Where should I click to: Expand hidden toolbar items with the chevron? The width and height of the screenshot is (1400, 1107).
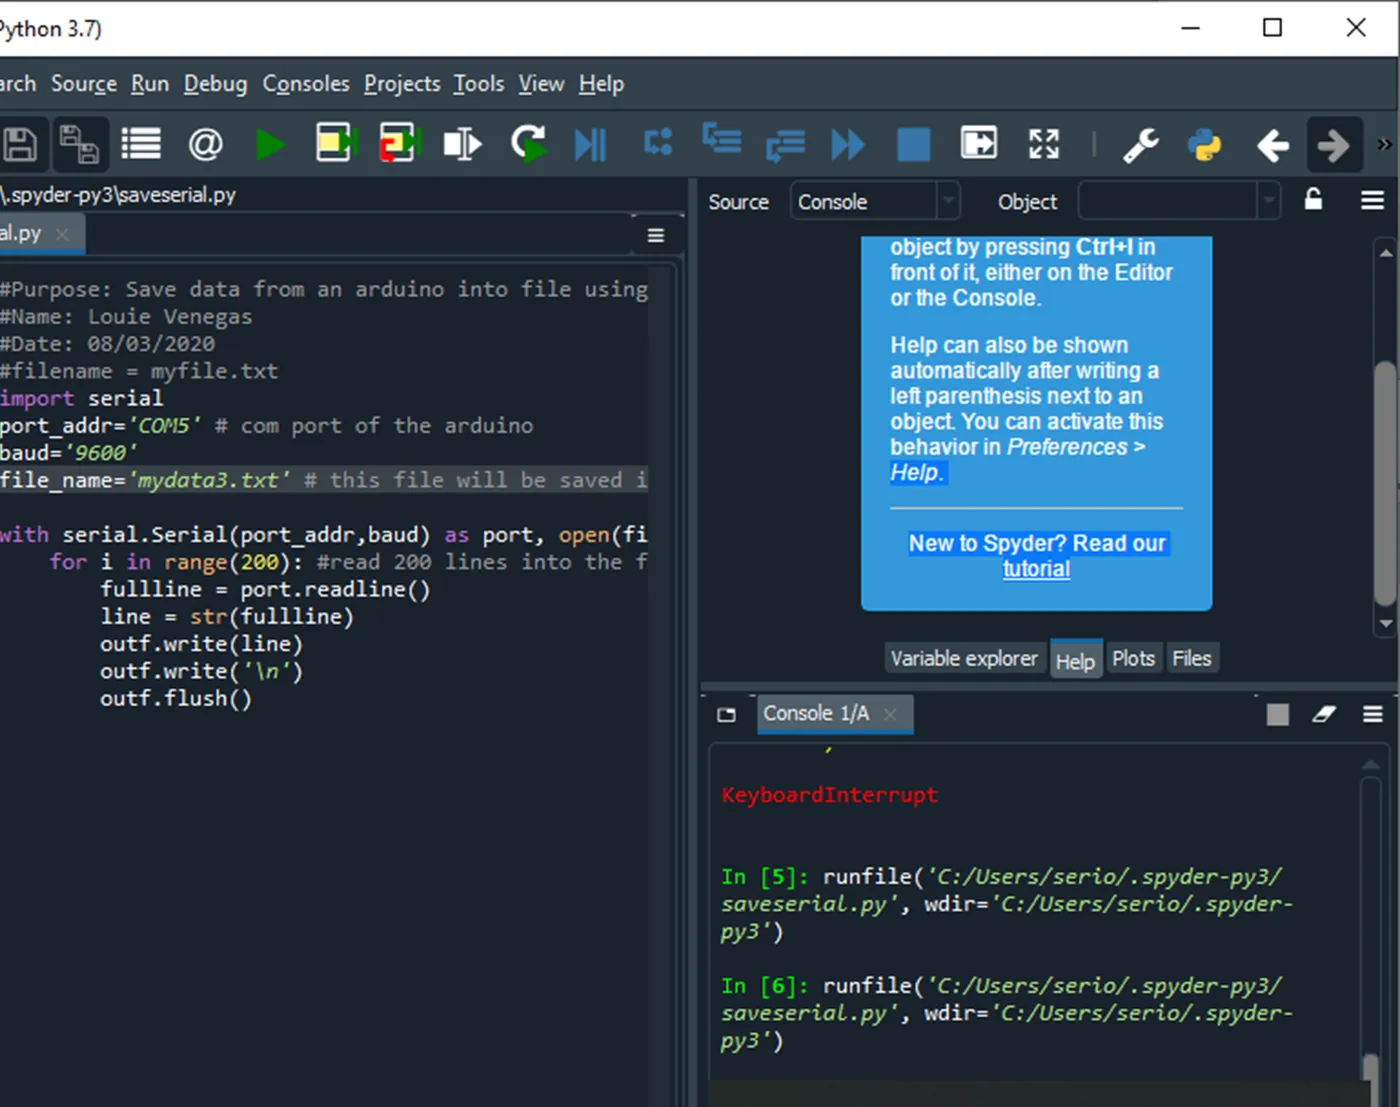click(x=1384, y=145)
